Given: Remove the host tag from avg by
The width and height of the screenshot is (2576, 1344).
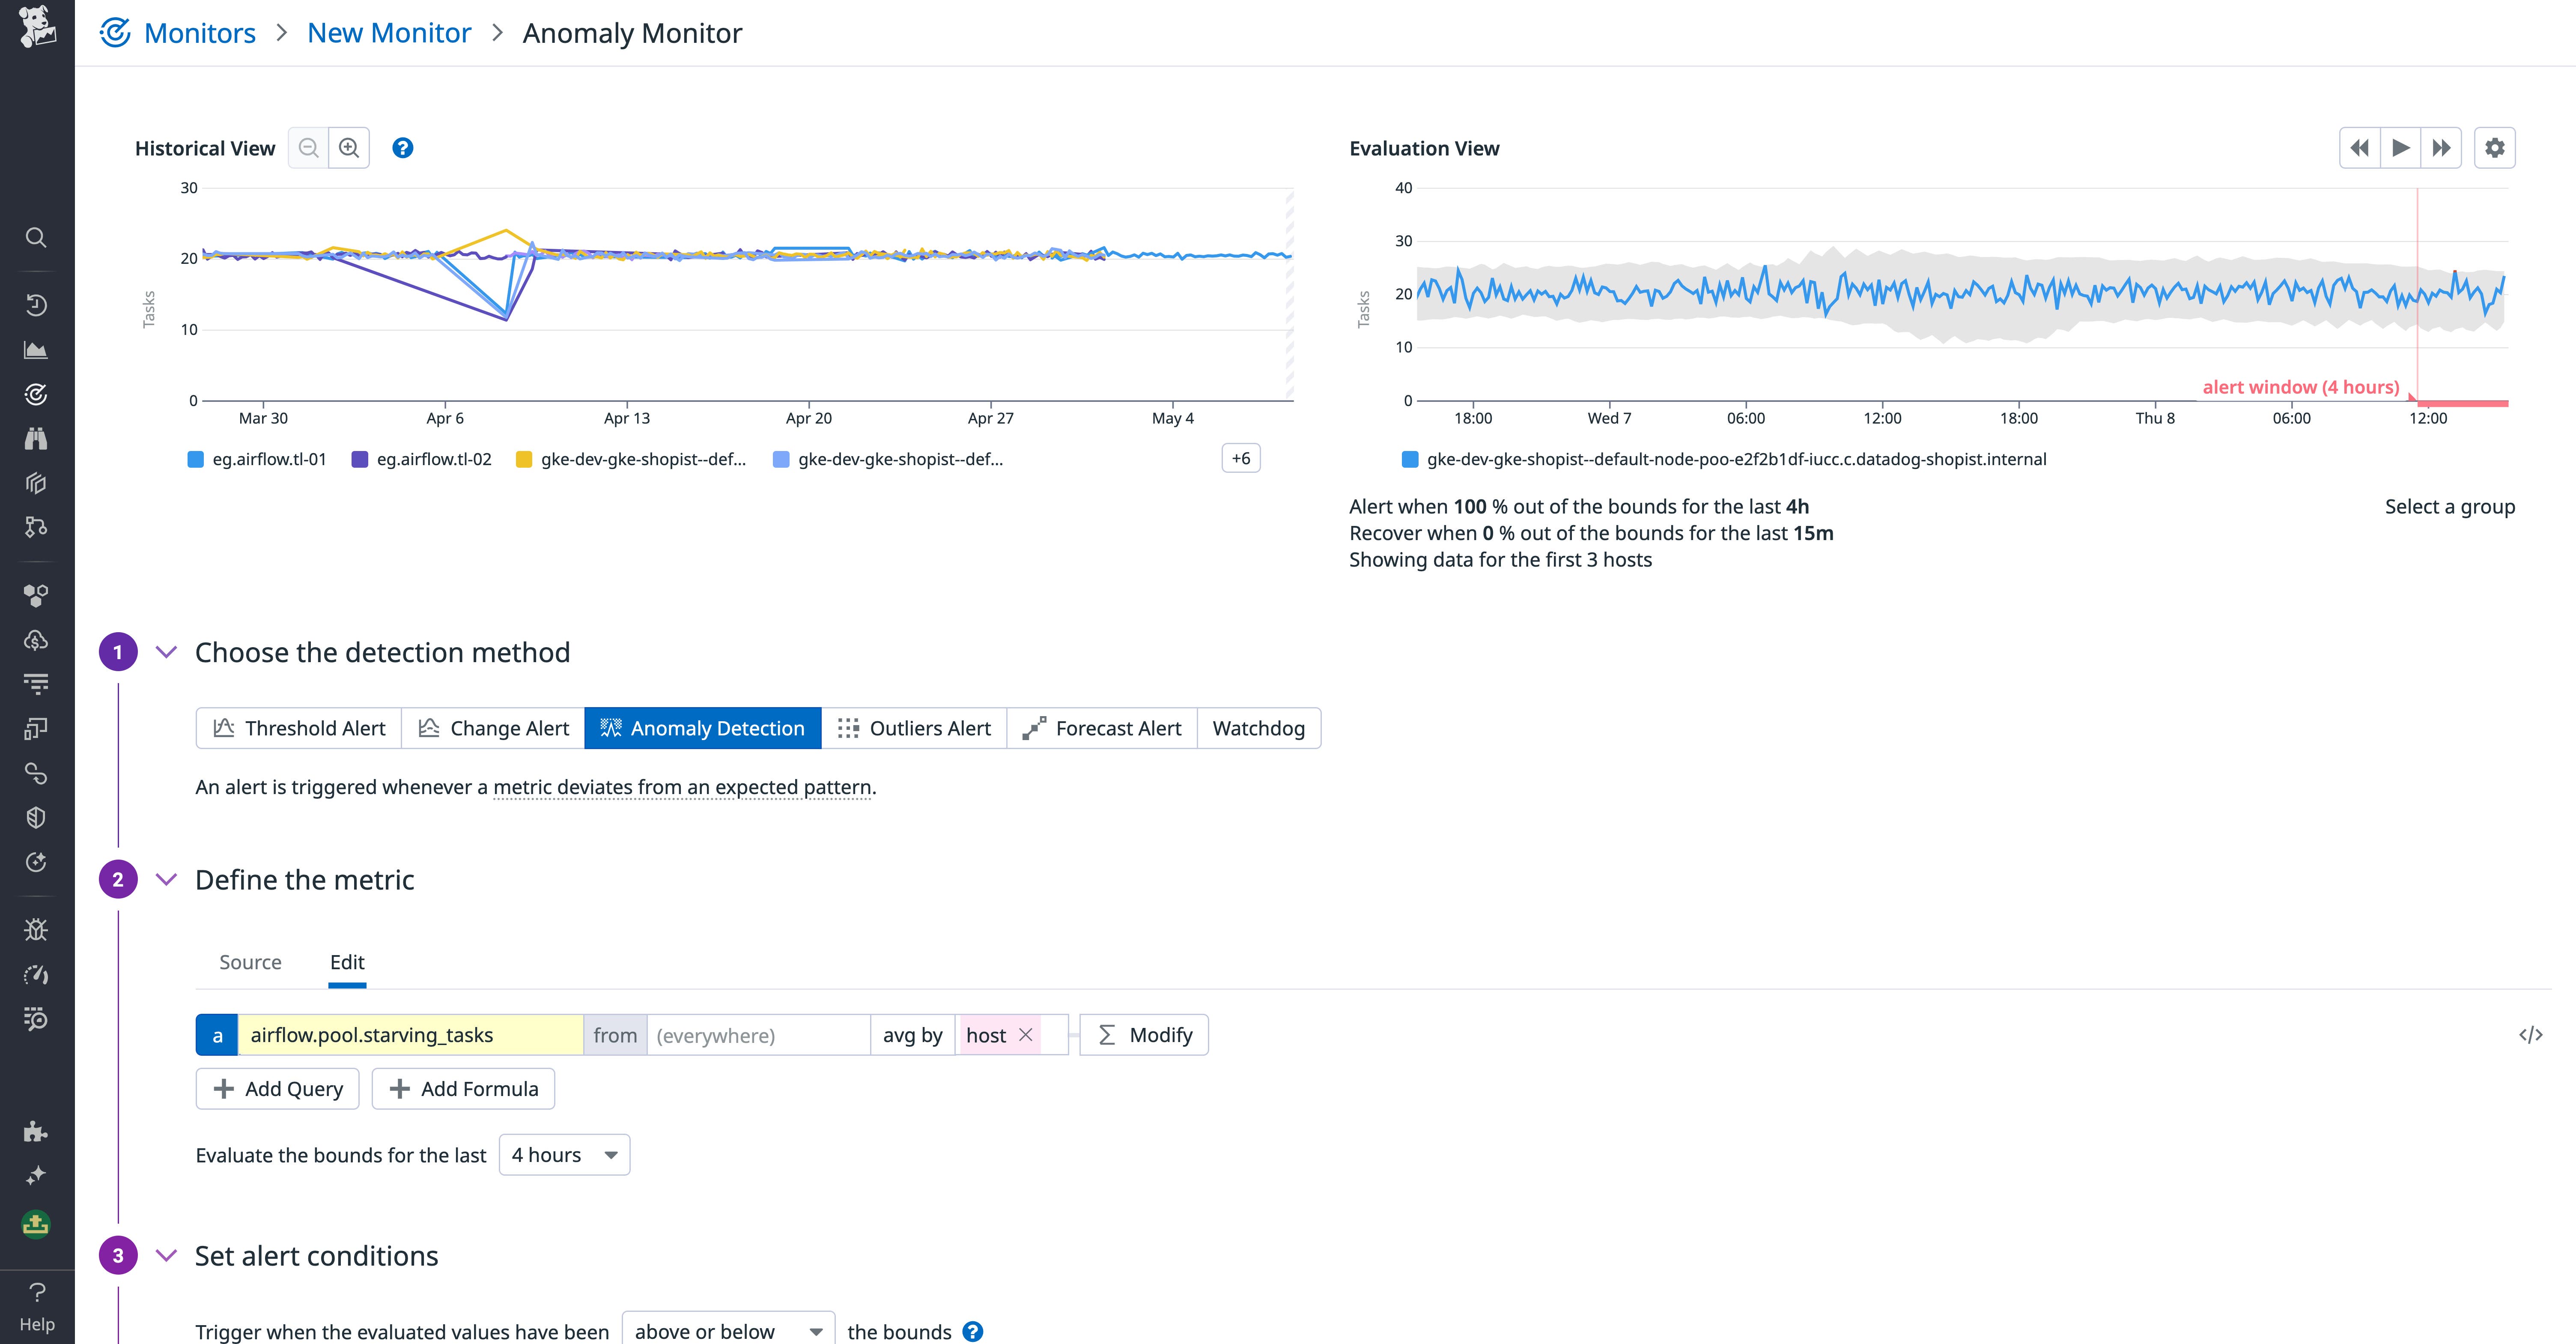Looking at the screenshot, I should tap(1025, 1035).
